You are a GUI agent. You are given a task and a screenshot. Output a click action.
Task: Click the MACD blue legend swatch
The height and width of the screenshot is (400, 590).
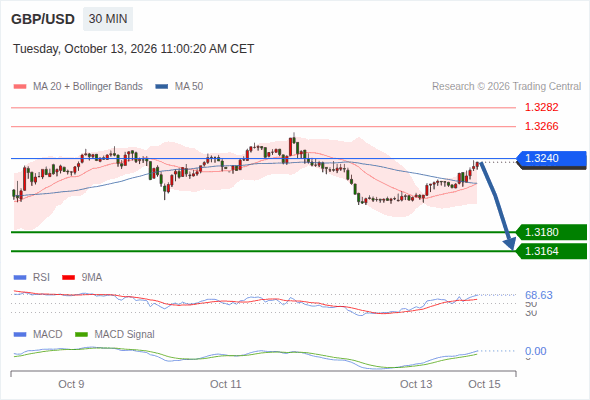[20, 335]
